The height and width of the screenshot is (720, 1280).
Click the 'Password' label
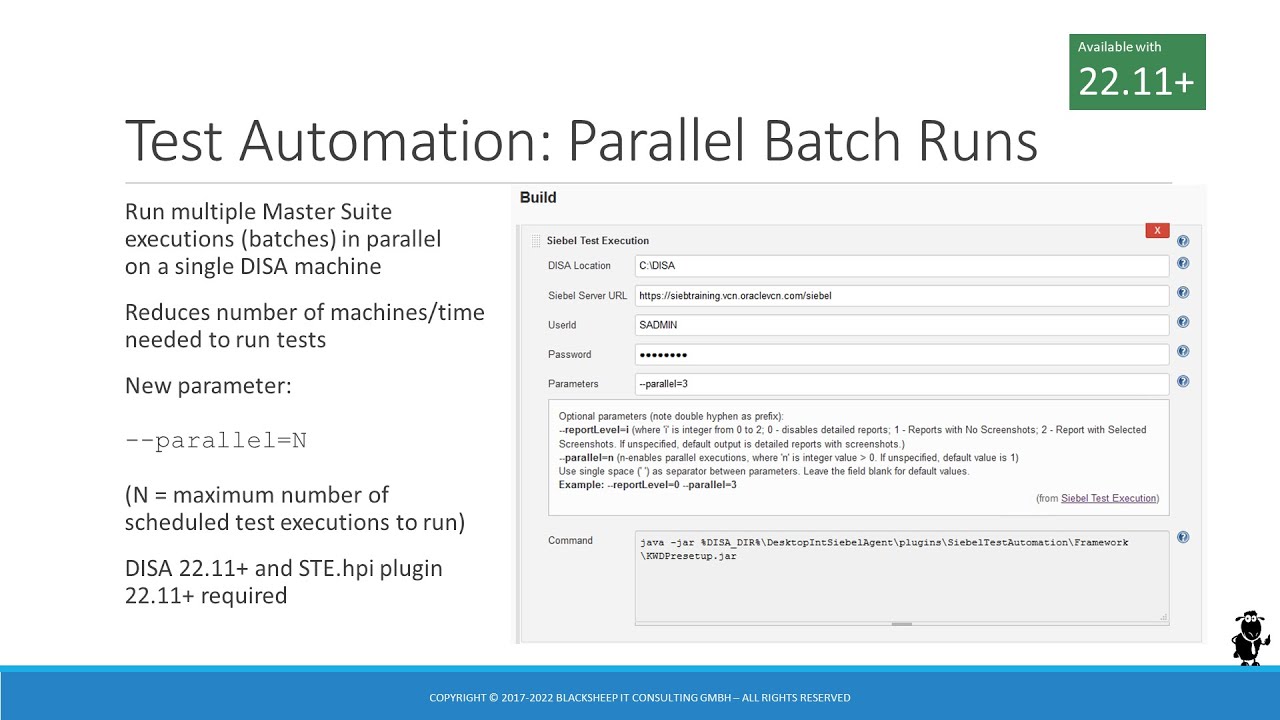pyautogui.click(x=569, y=354)
